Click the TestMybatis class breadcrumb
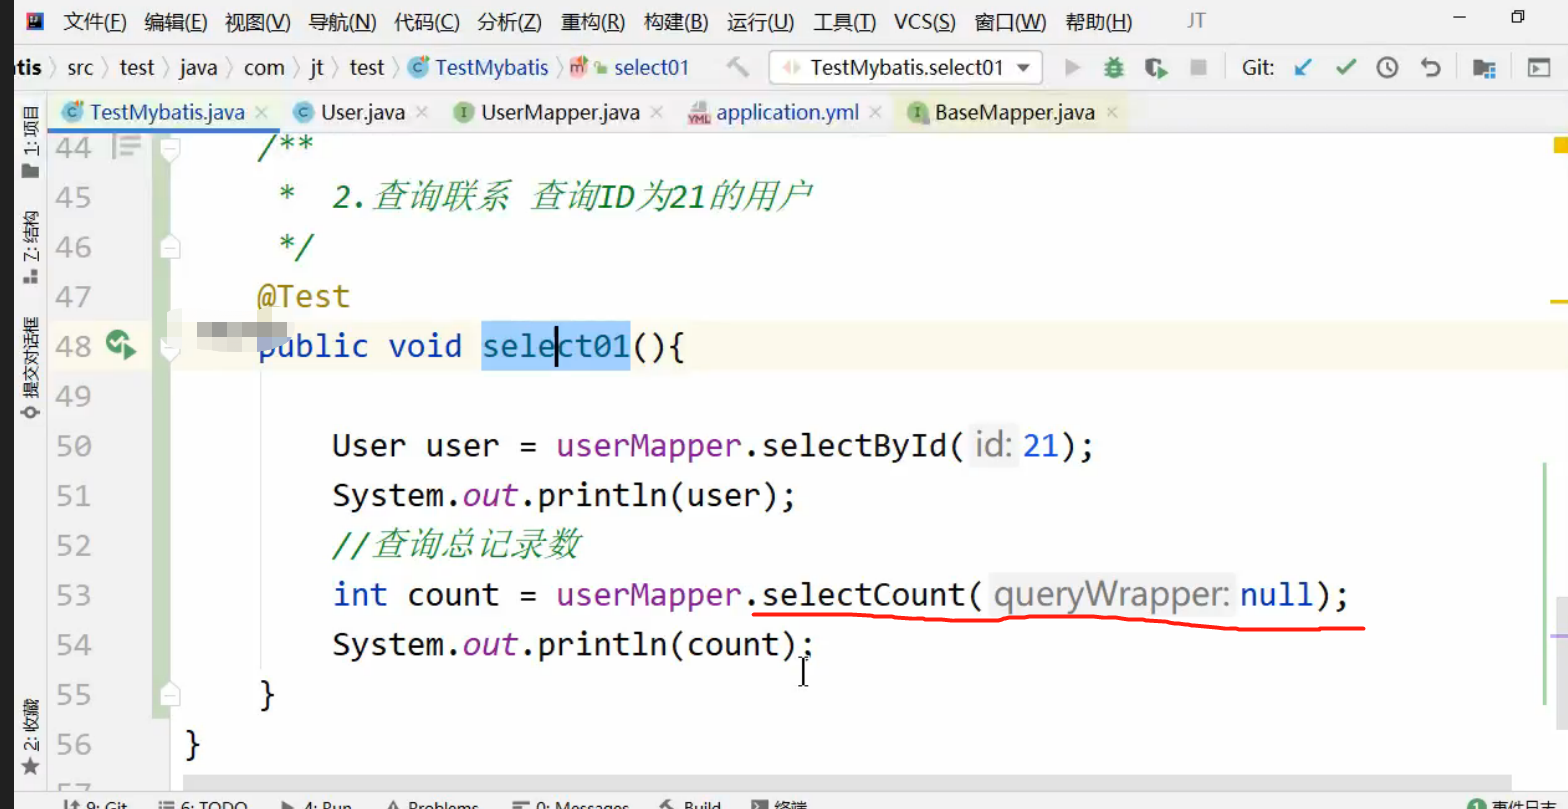1568x809 pixels. [479, 67]
